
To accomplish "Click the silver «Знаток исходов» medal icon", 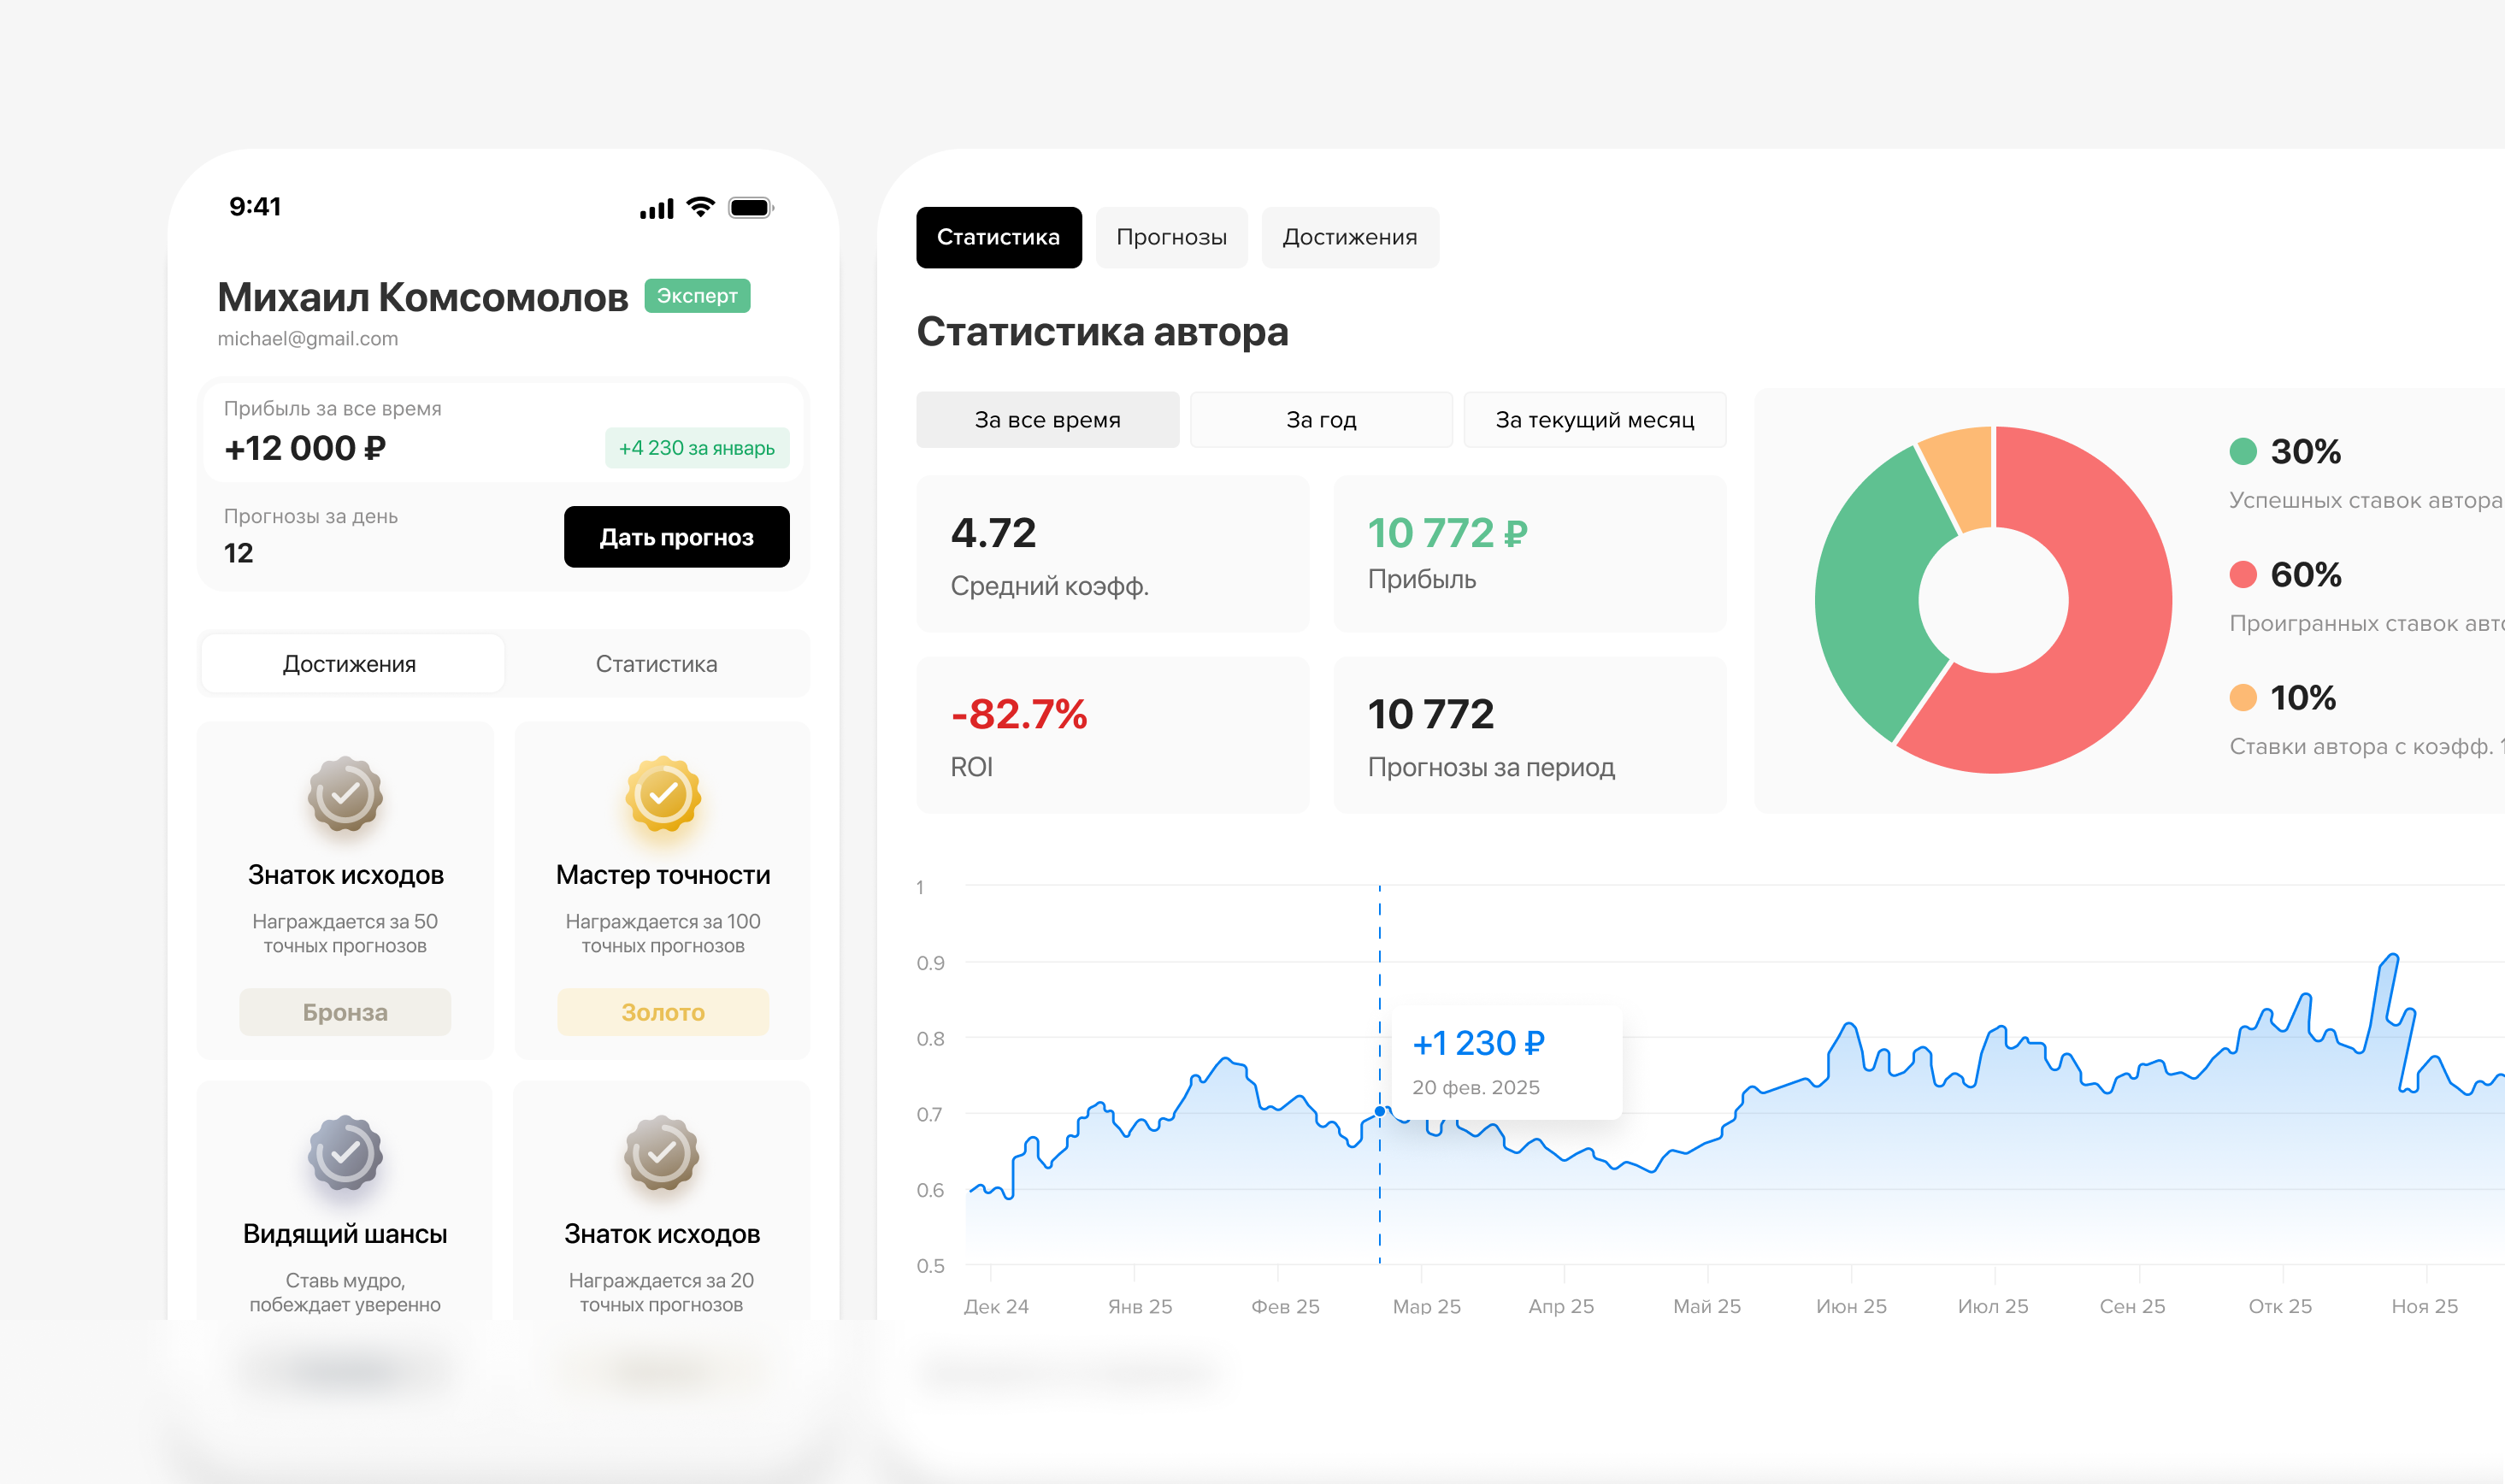I will 663,1155.
